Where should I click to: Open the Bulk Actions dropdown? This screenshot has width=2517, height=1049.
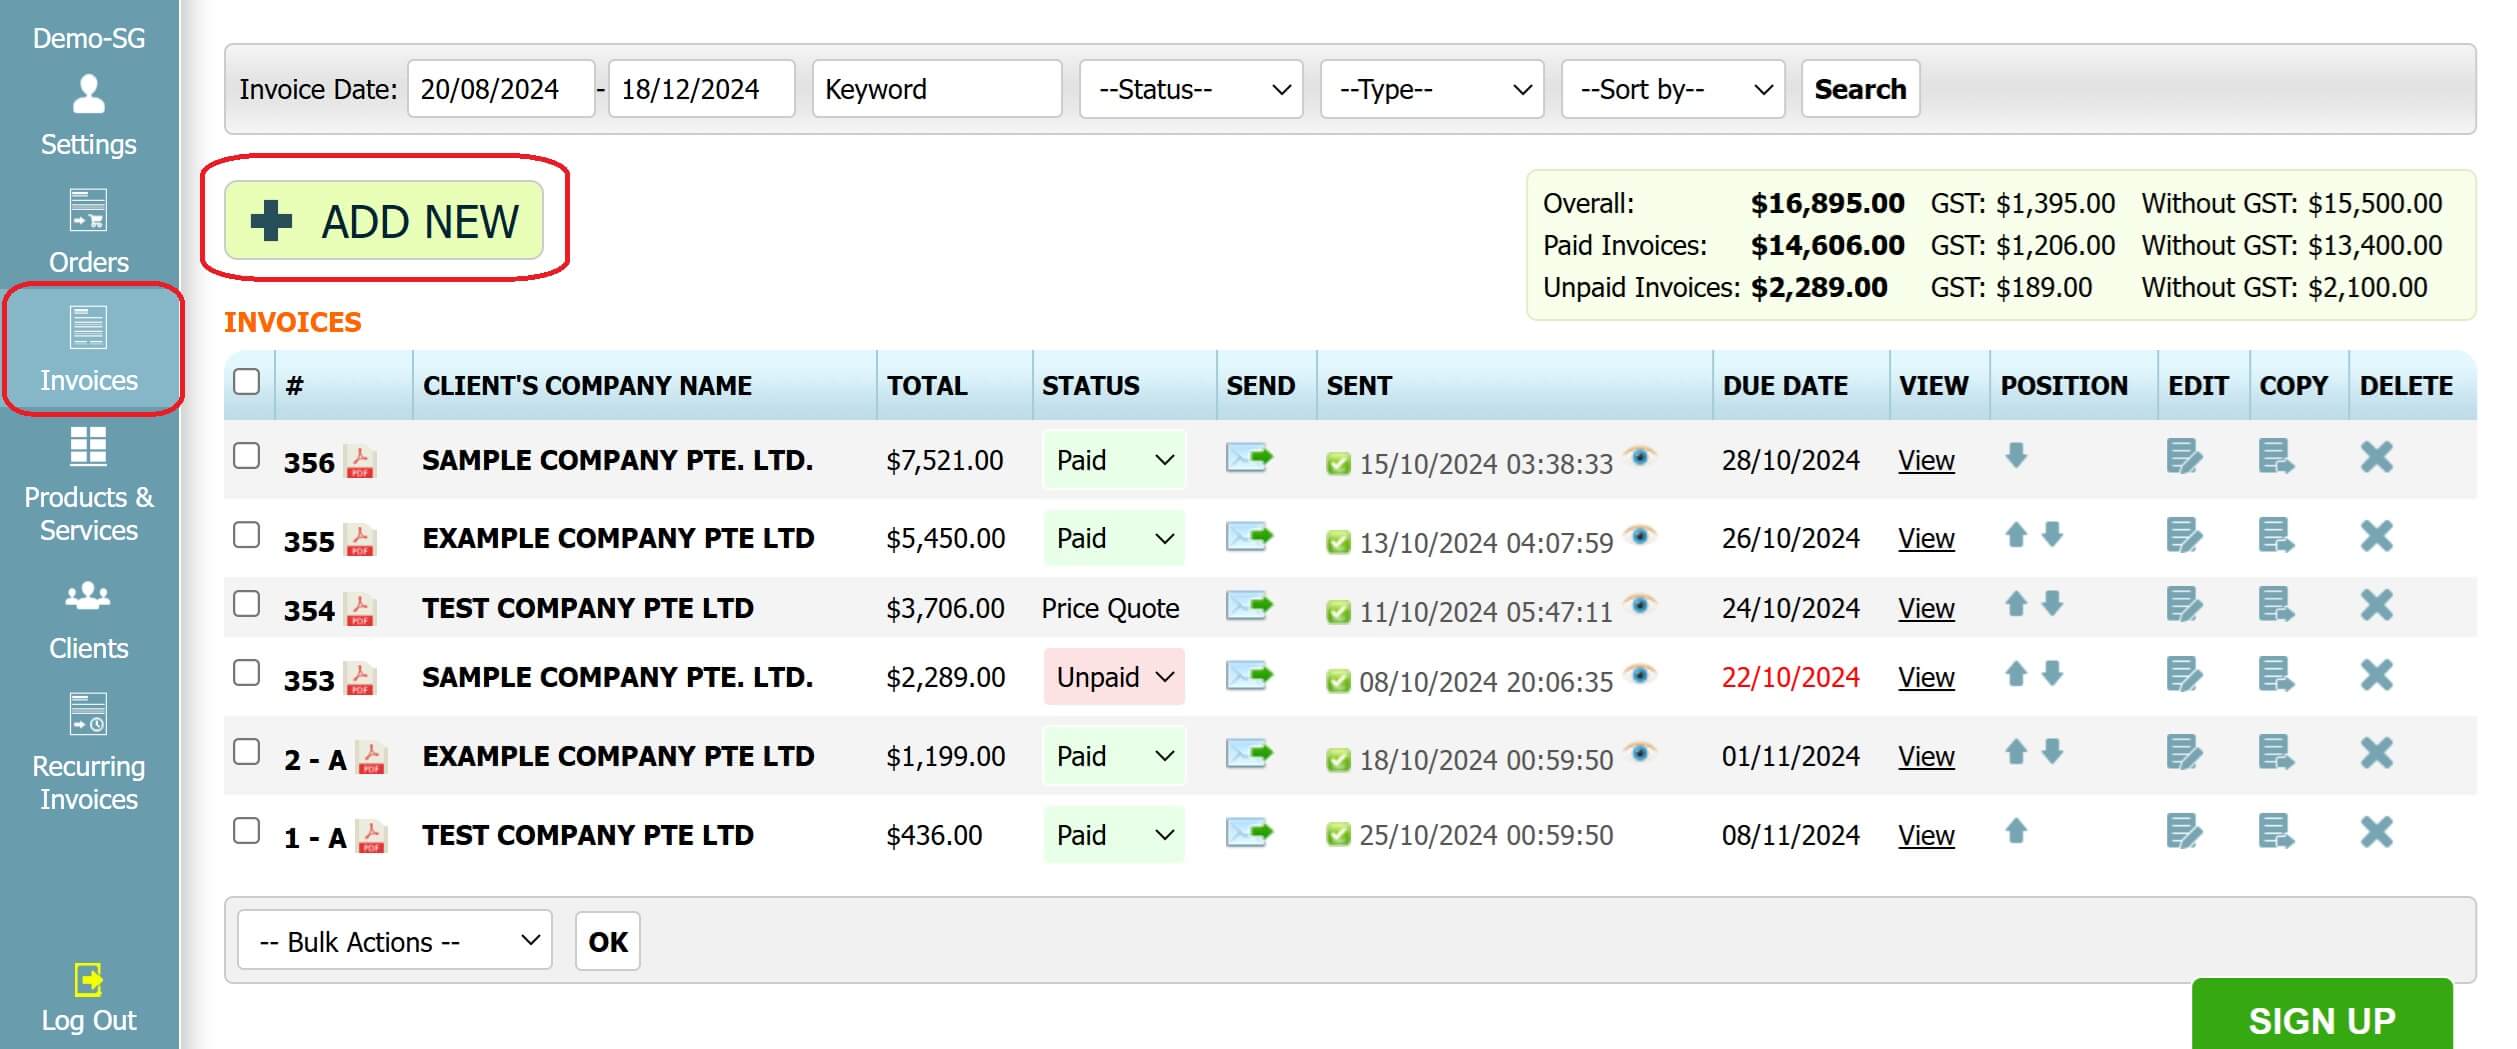pyautogui.click(x=395, y=941)
